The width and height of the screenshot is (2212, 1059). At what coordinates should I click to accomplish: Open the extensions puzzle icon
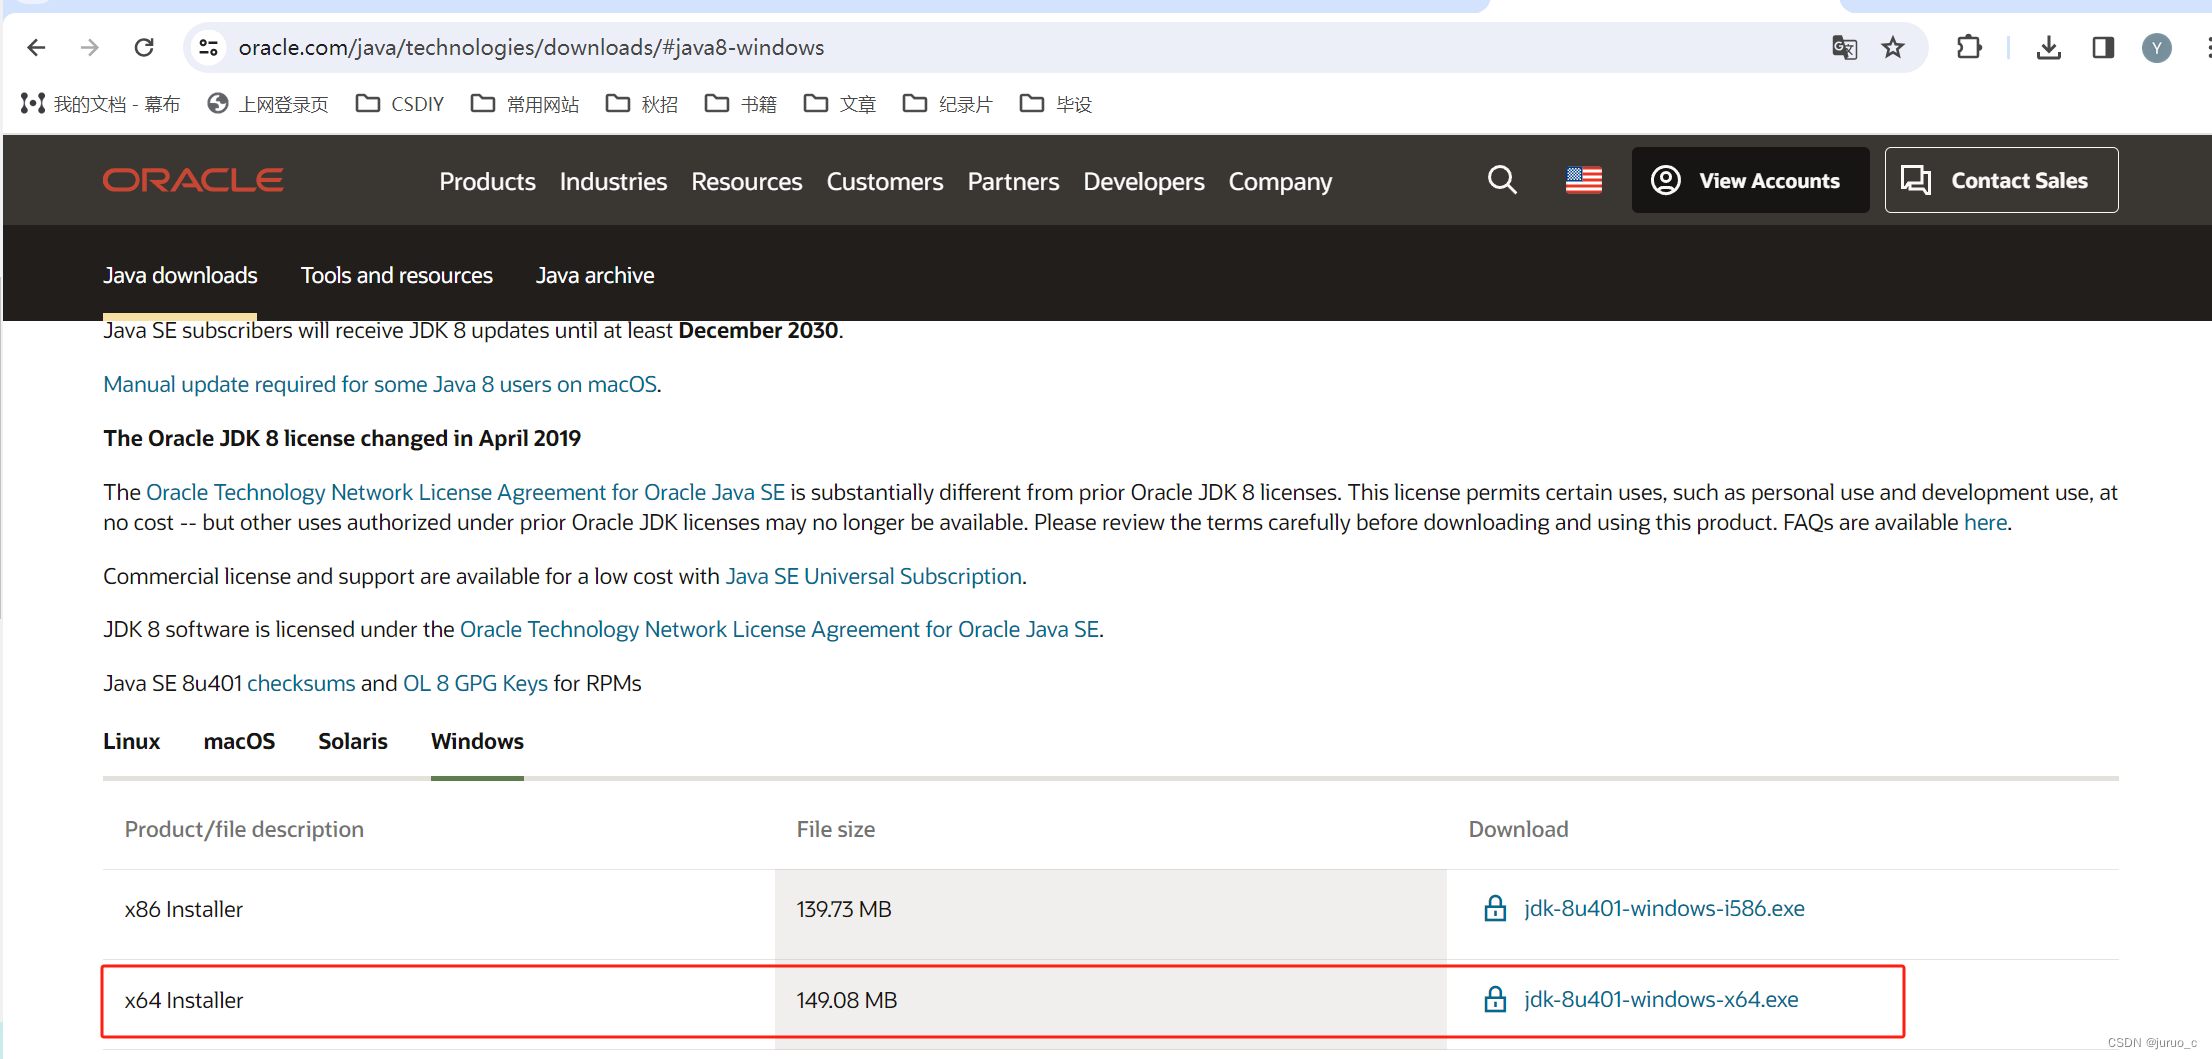click(x=1969, y=47)
